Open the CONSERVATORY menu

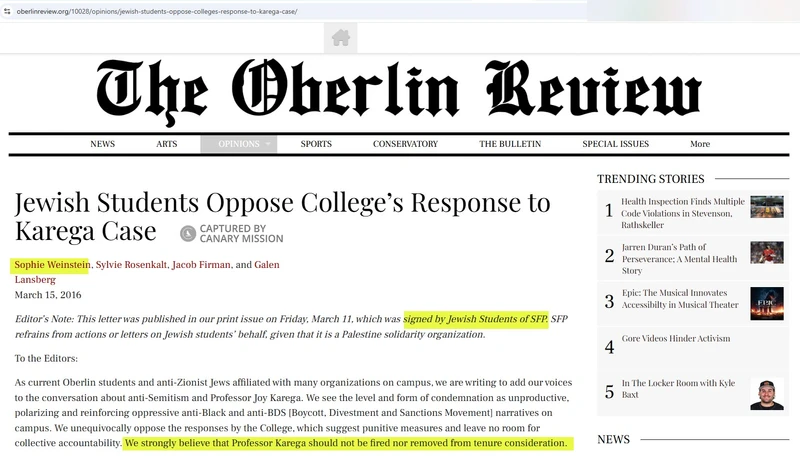click(405, 144)
